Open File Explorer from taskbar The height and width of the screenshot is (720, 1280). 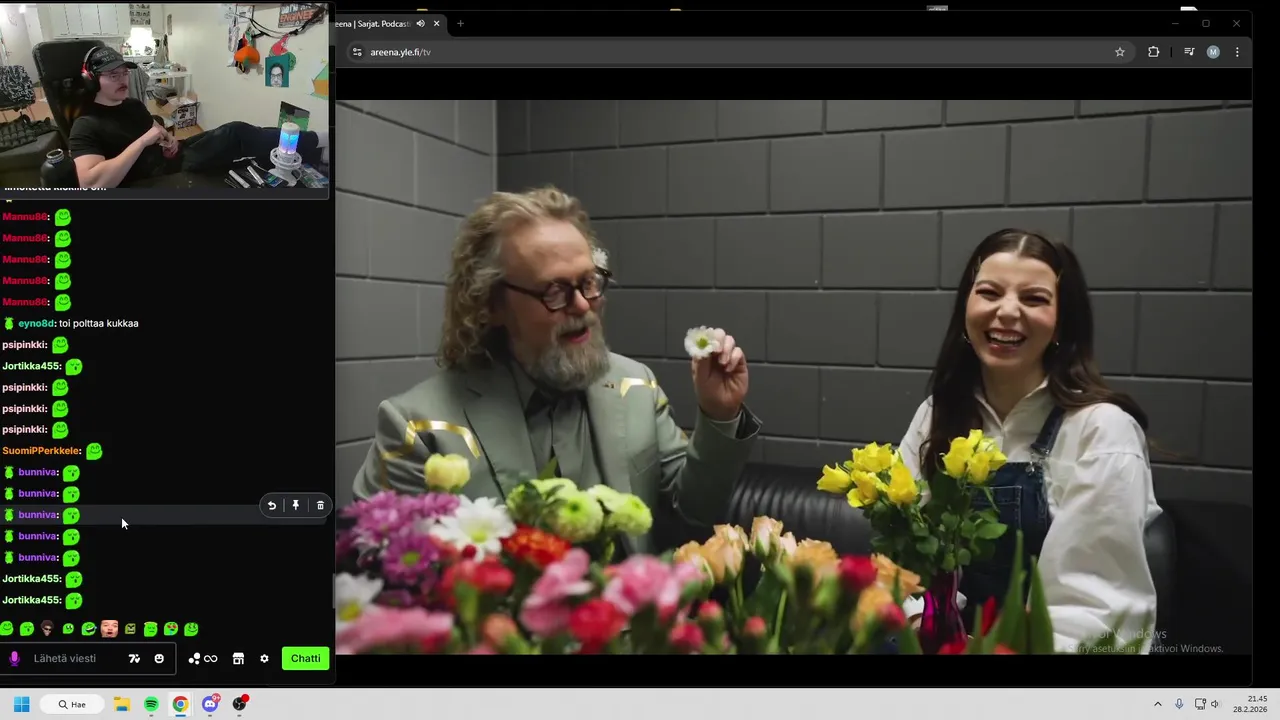click(x=122, y=704)
